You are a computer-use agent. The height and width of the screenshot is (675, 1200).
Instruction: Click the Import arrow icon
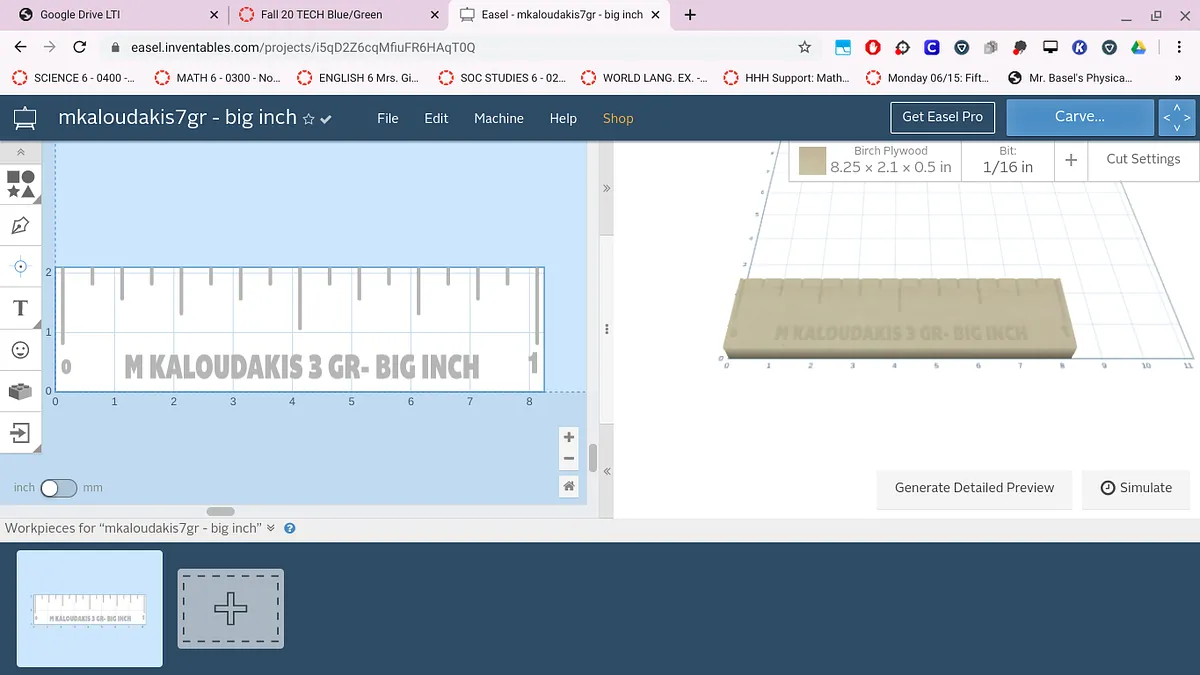tap(20, 433)
